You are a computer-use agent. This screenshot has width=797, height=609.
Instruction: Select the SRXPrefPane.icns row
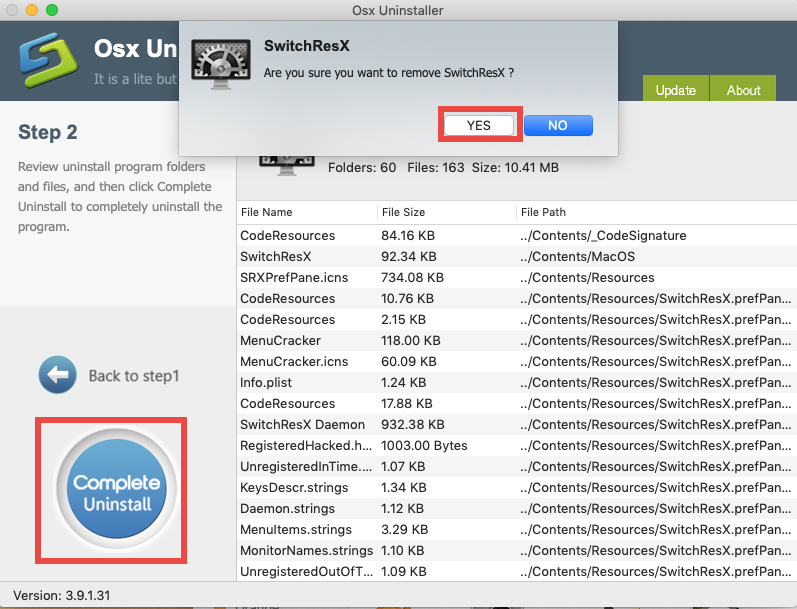(x=516, y=278)
